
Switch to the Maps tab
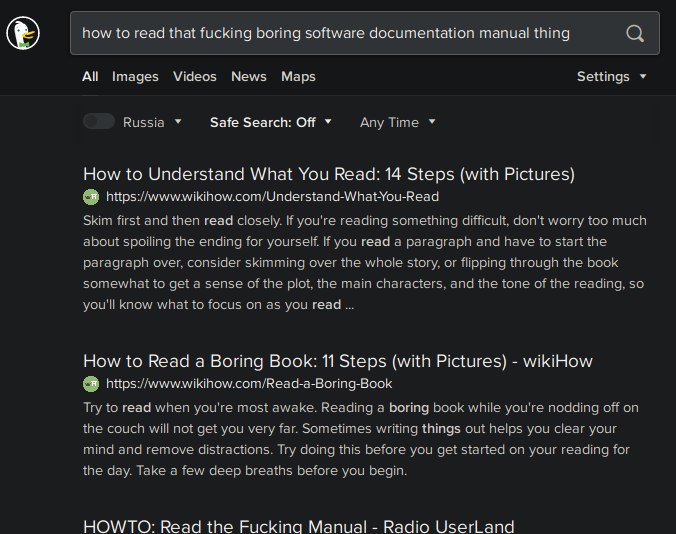(298, 76)
